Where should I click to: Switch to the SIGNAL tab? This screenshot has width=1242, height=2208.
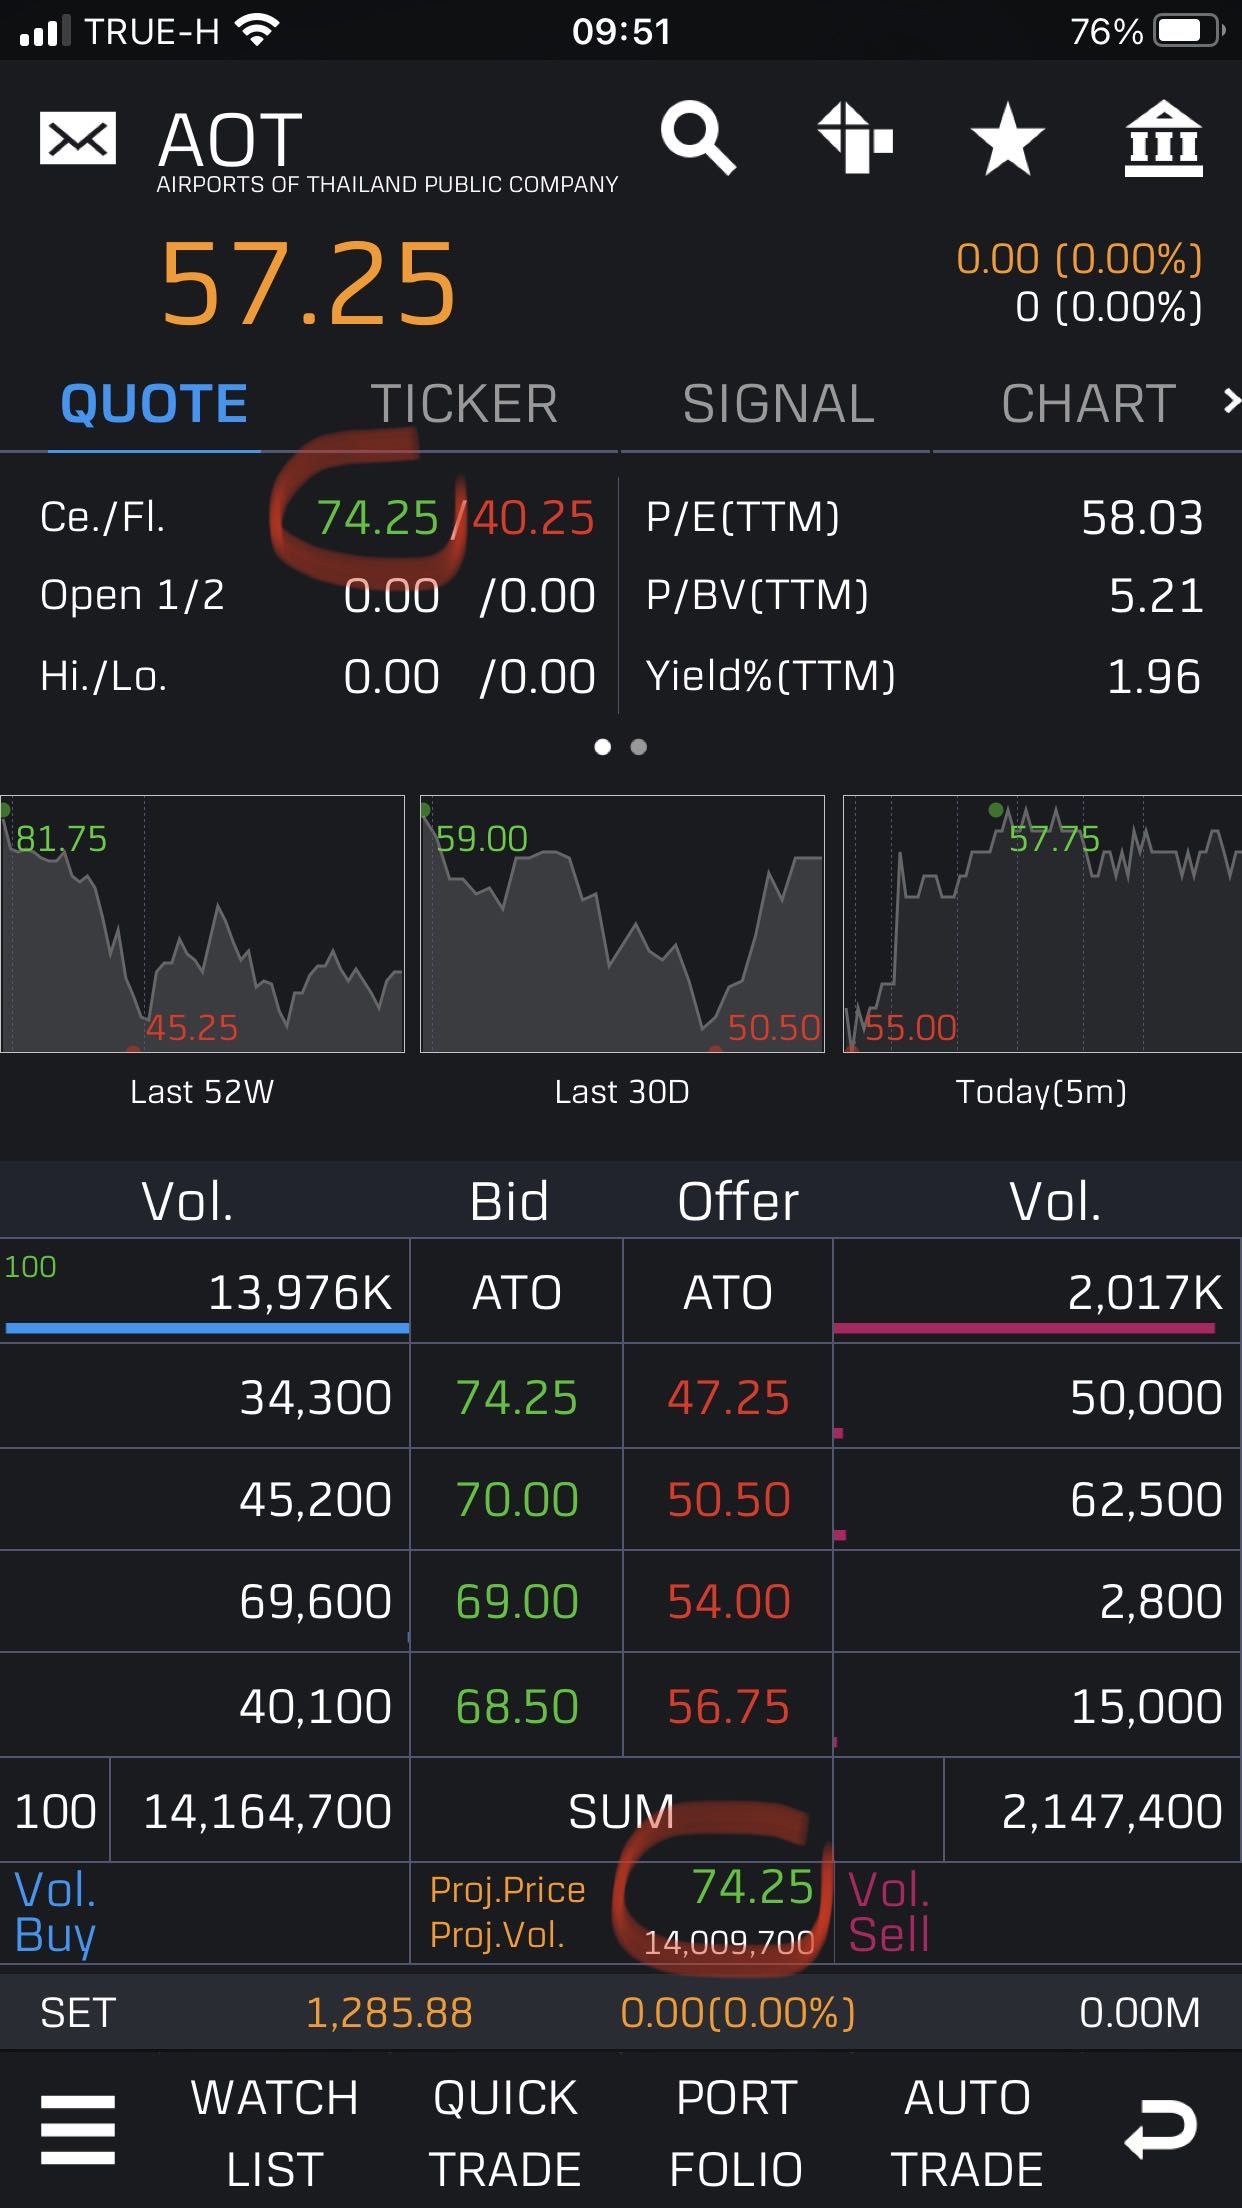pos(778,404)
